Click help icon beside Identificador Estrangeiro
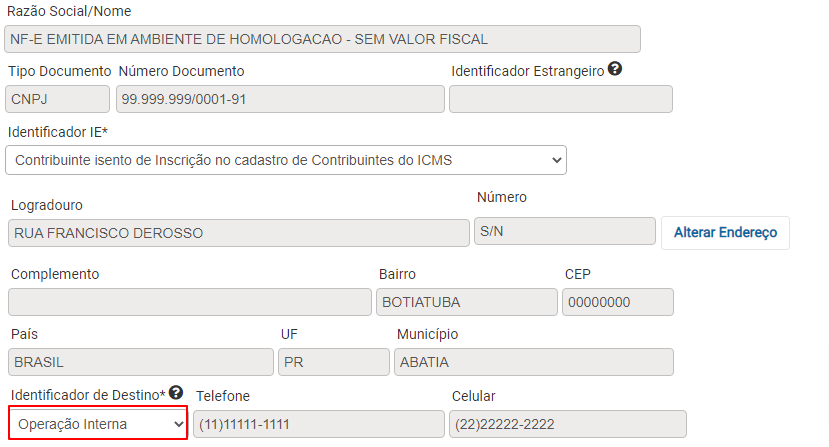 click(x=614, y=69)
